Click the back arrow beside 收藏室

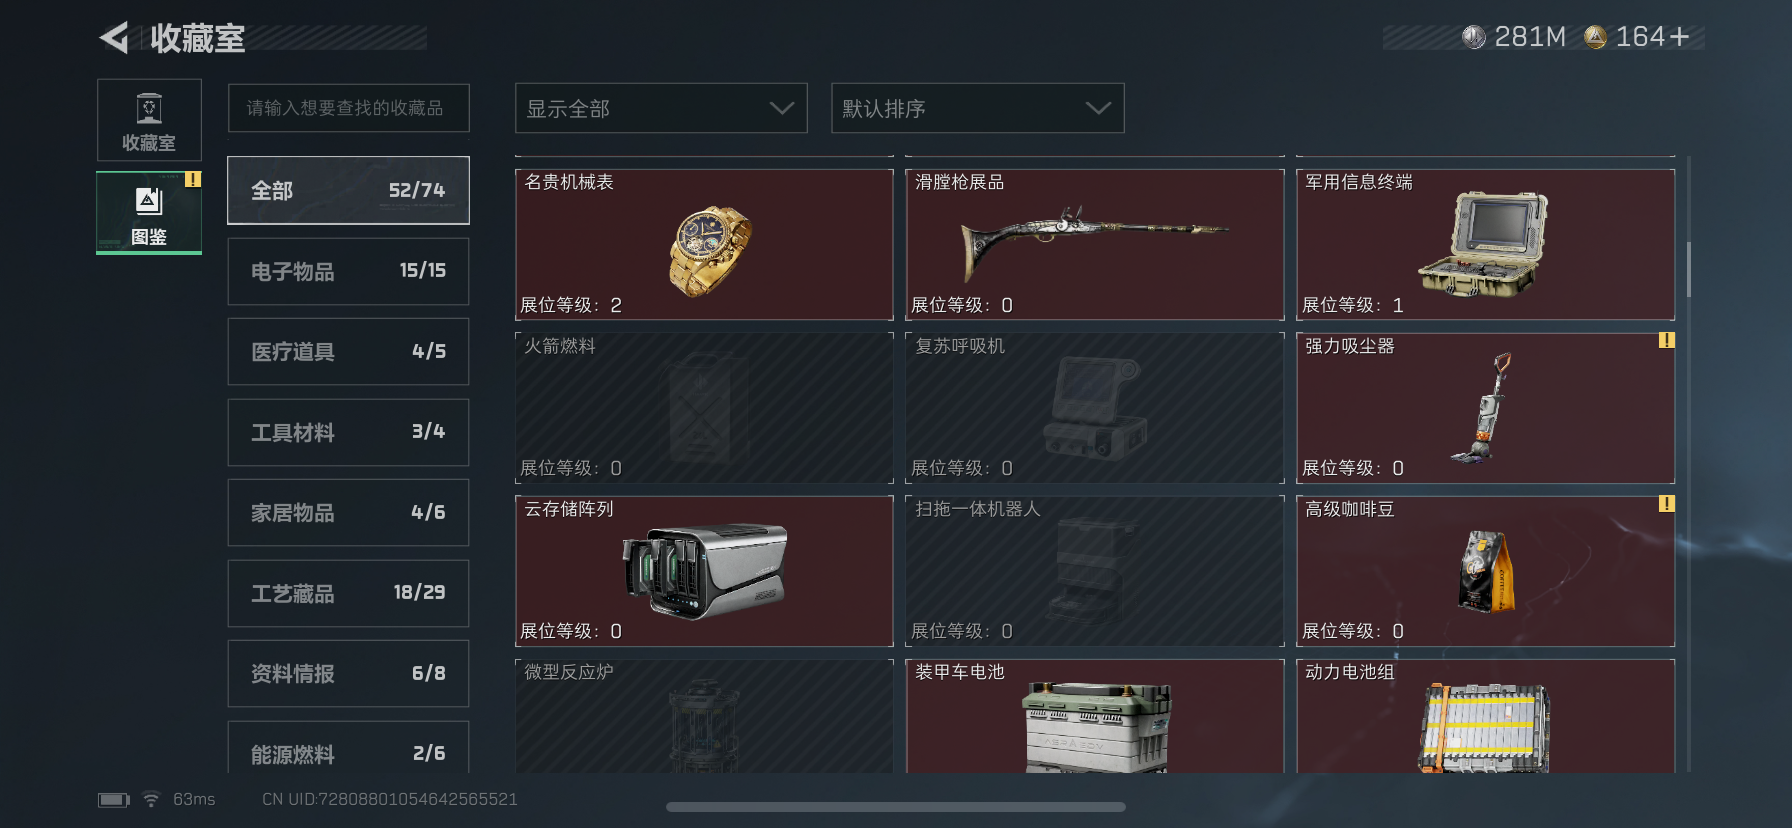(x=114, y=38)
